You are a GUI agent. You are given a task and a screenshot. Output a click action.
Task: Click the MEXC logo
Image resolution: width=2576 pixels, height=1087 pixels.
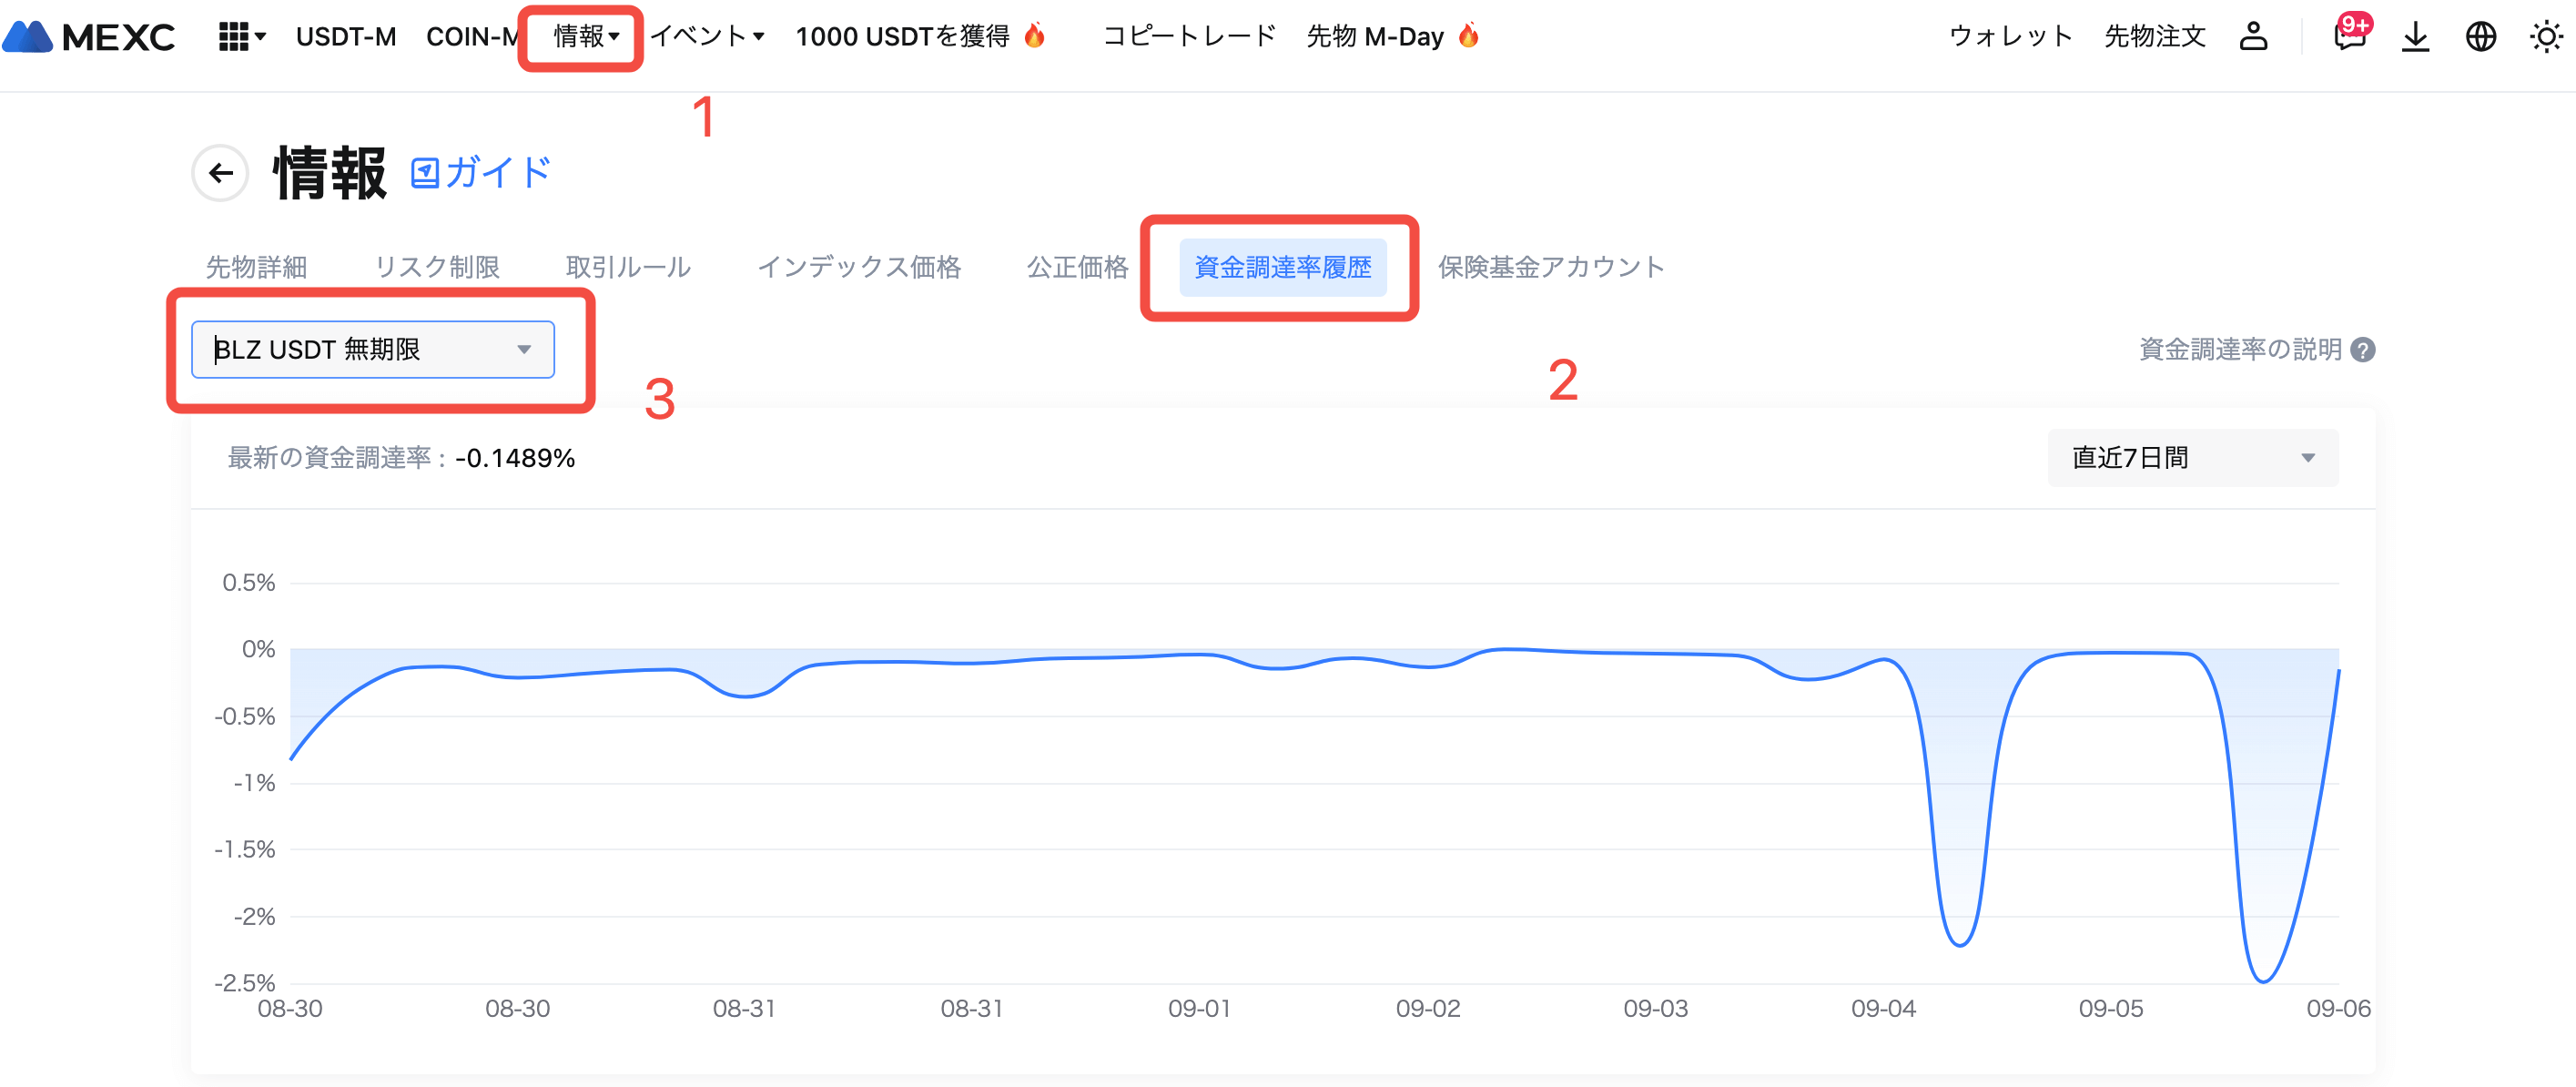[90, 37]
